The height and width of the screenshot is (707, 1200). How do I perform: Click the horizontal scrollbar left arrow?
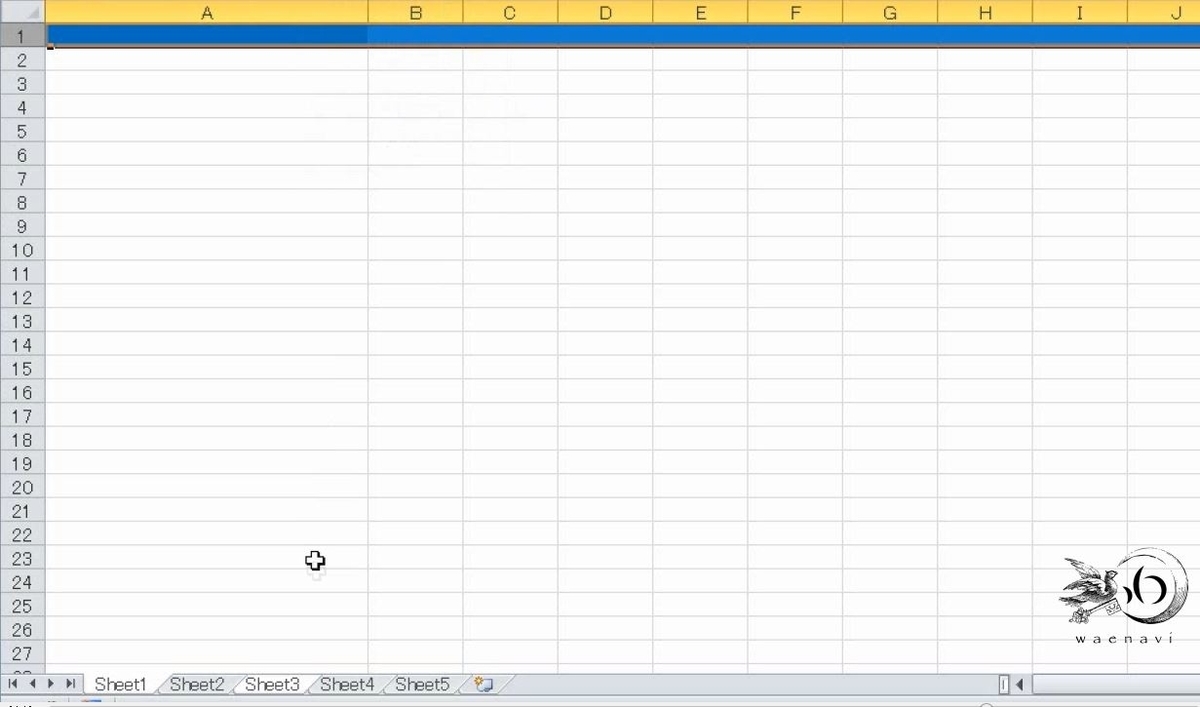[x=1020, y=685]
